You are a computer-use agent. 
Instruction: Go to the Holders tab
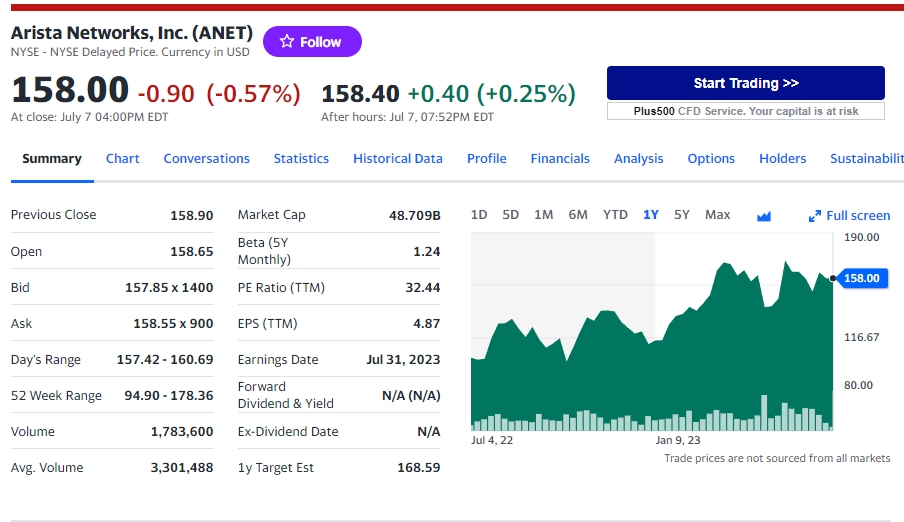pos(782,159)
